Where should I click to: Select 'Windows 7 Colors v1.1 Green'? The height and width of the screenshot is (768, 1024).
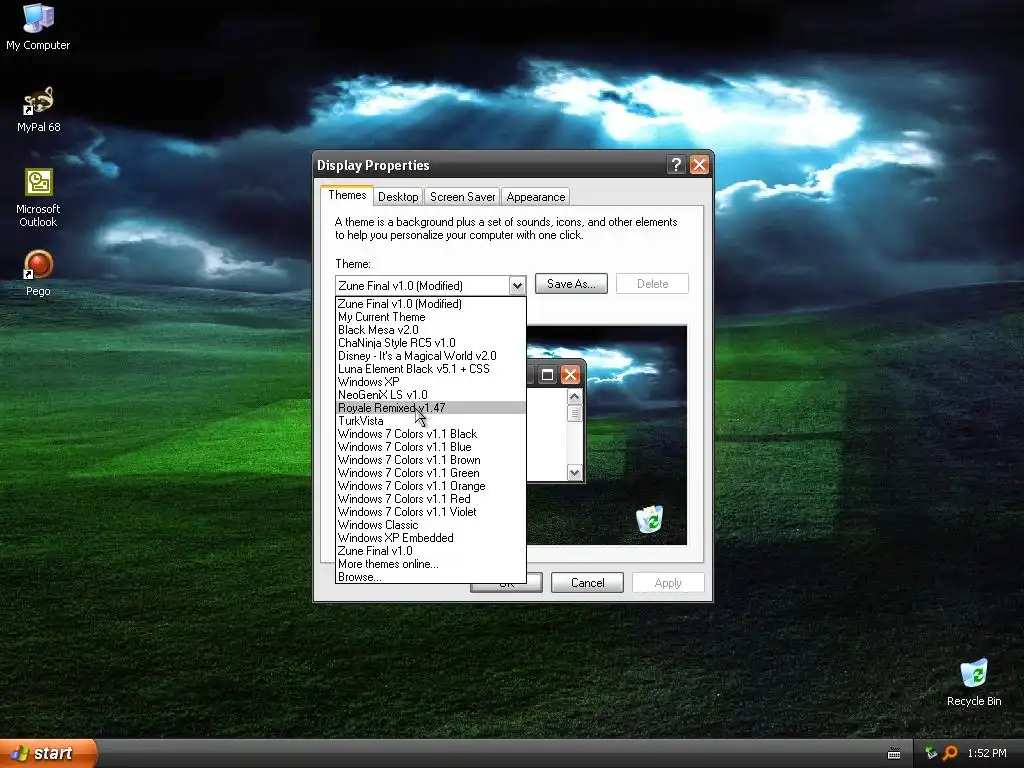tap(430, 473)
